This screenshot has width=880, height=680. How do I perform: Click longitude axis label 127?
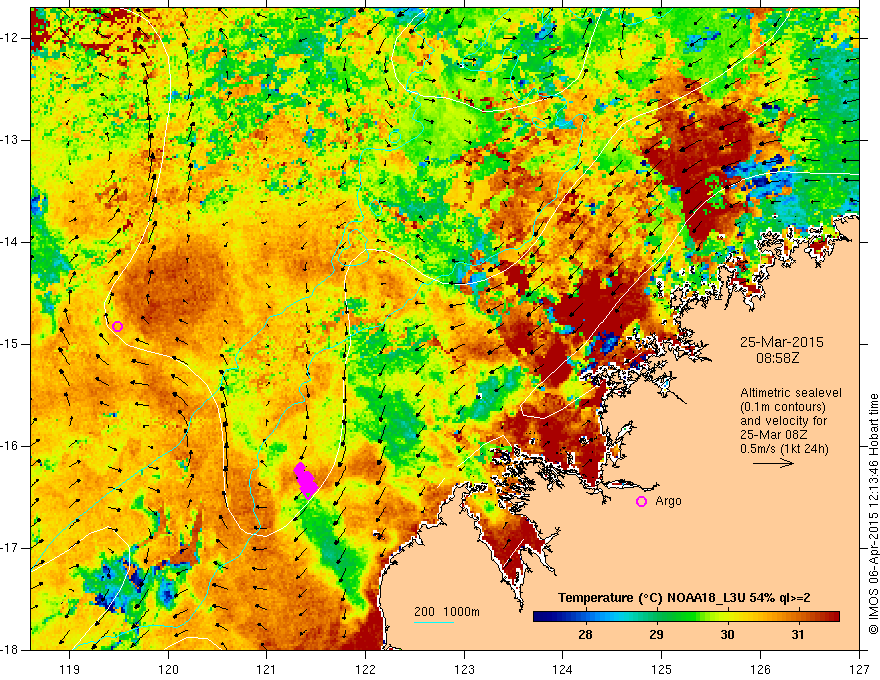(x=859, y=670)
